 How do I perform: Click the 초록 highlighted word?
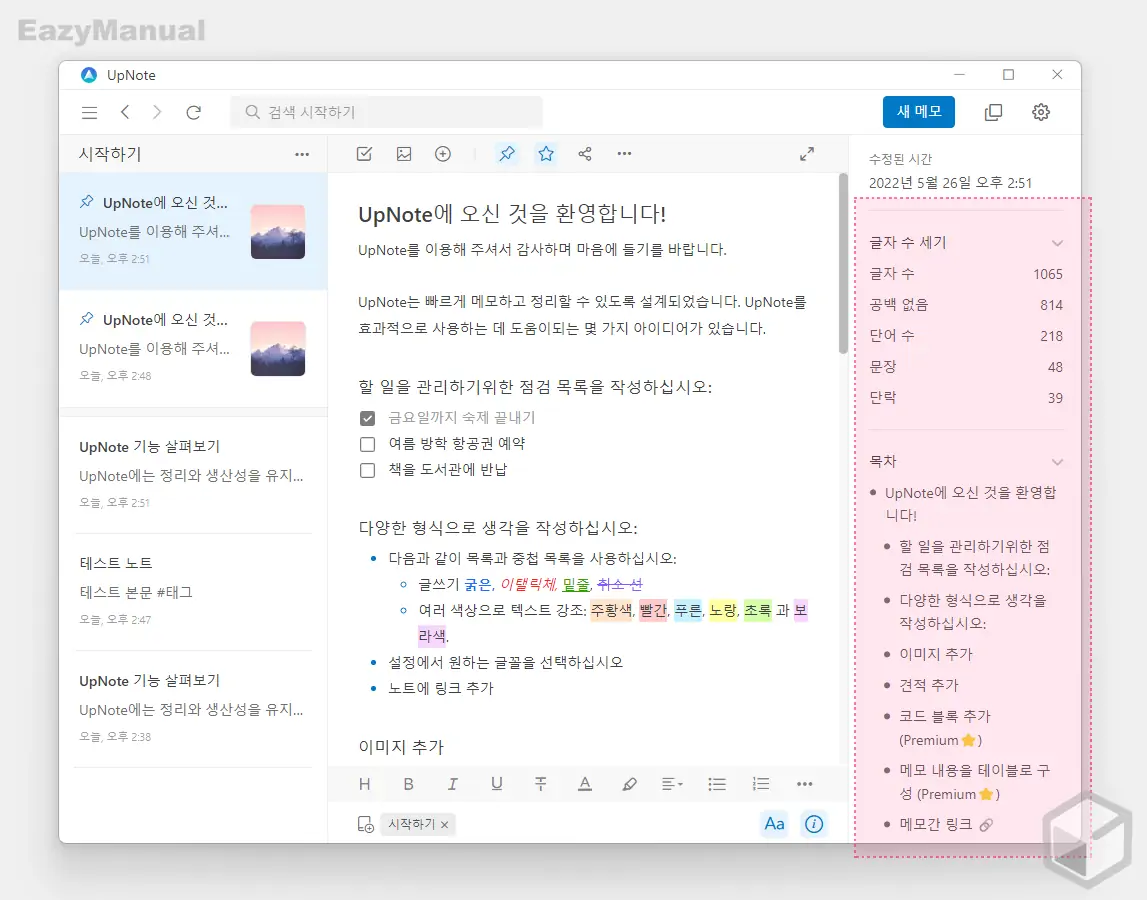[x=758, y=610]
